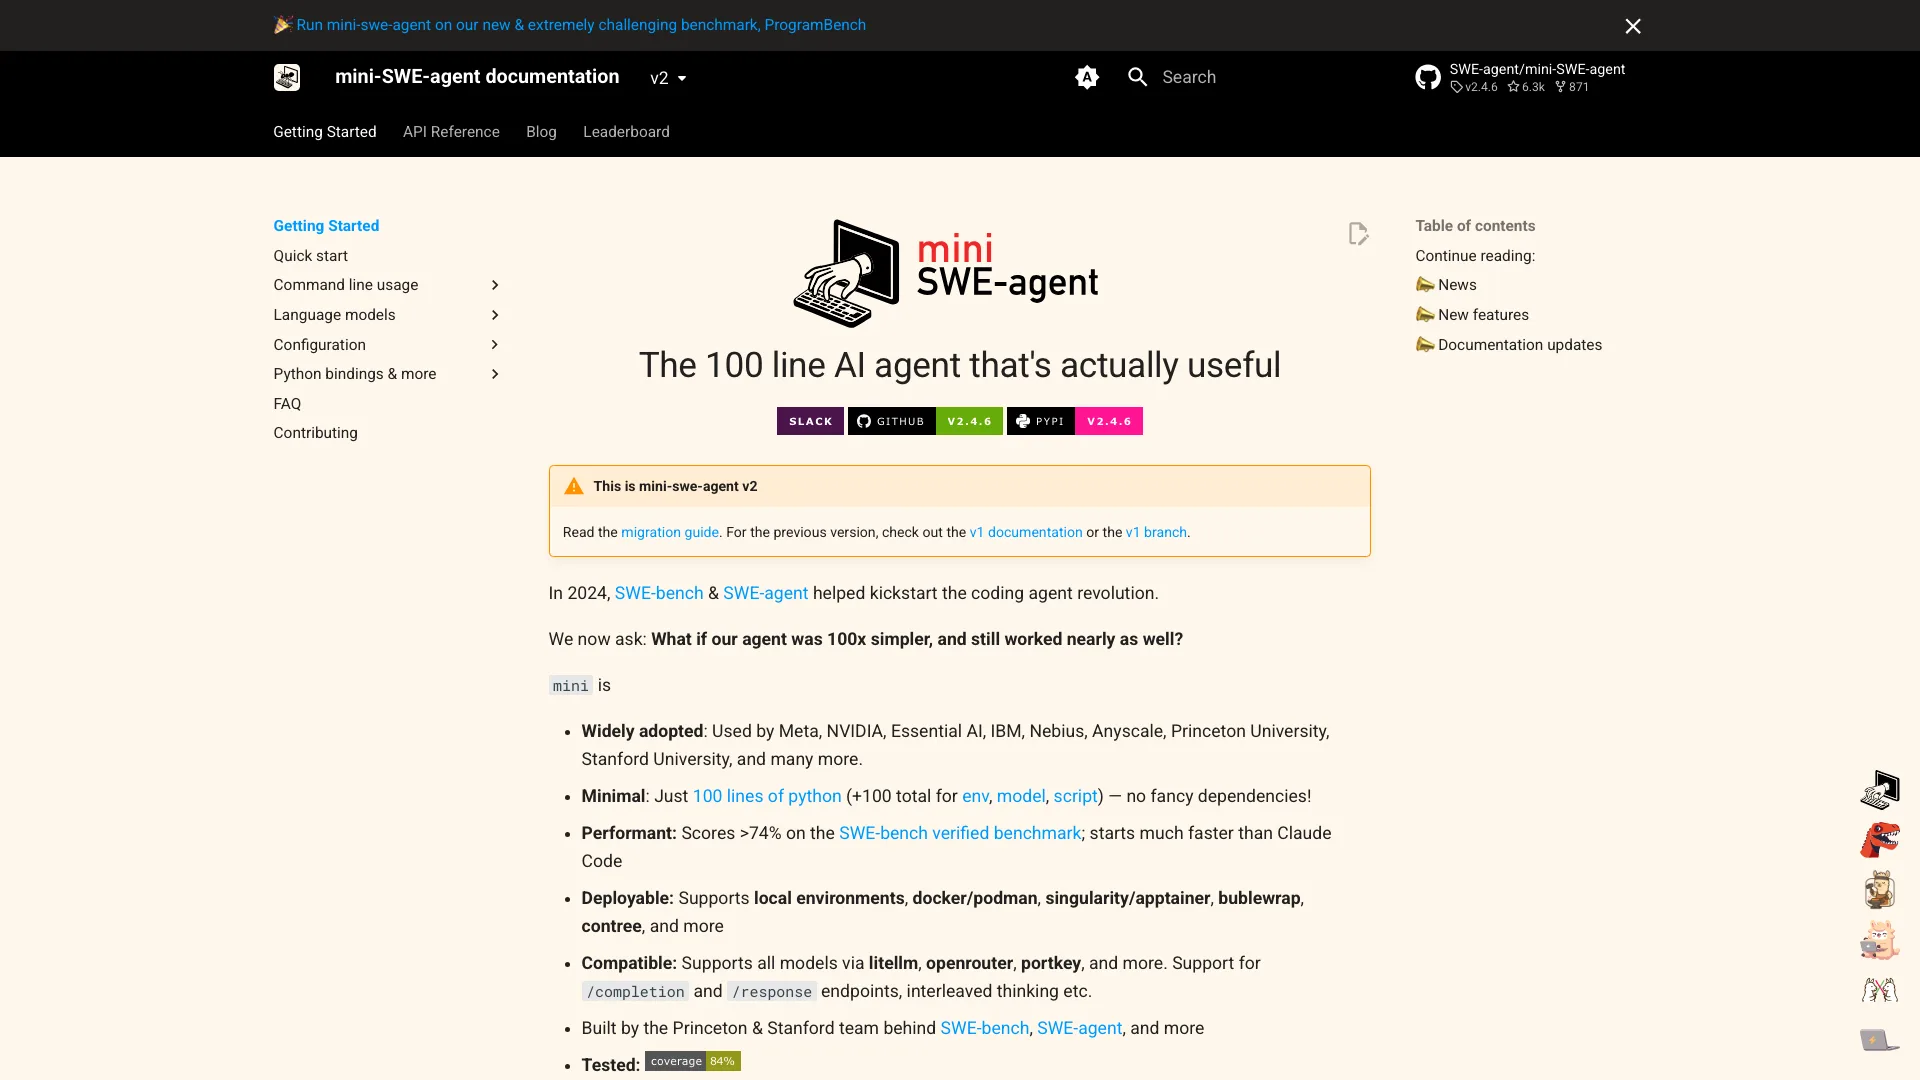The width and height of the screenshot is (1920, 1080).
Task: Switch to the Getting Started tab
Action: coord(325,132)
